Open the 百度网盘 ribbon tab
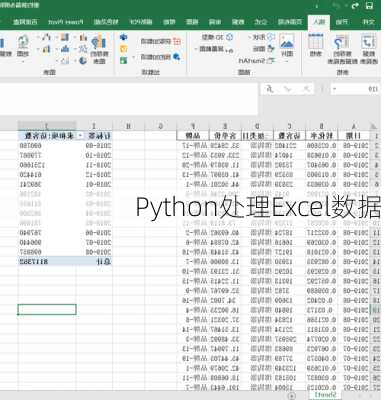 [25, 22]
